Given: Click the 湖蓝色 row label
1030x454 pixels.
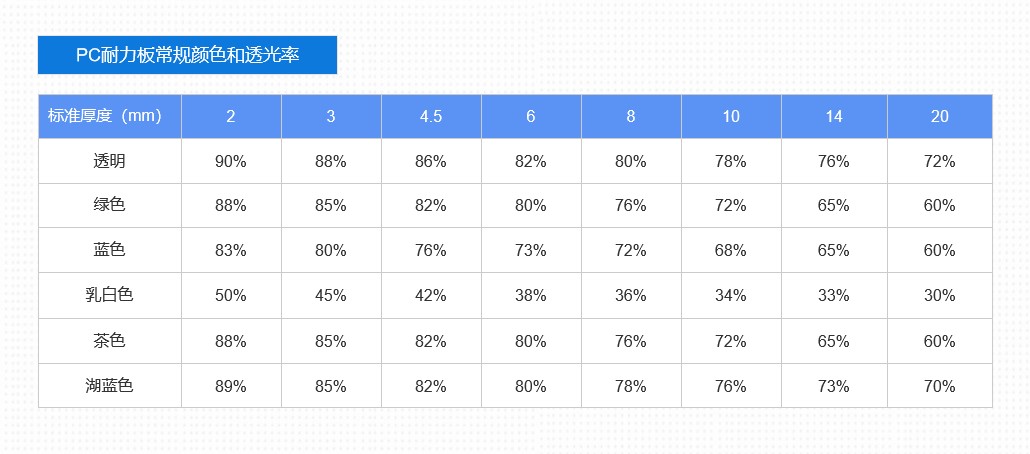Looking at the screenshot, I should [110, 386].
